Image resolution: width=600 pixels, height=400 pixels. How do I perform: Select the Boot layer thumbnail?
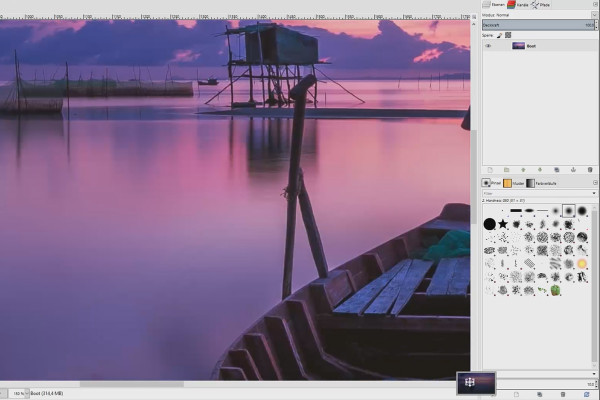(518, 46)
